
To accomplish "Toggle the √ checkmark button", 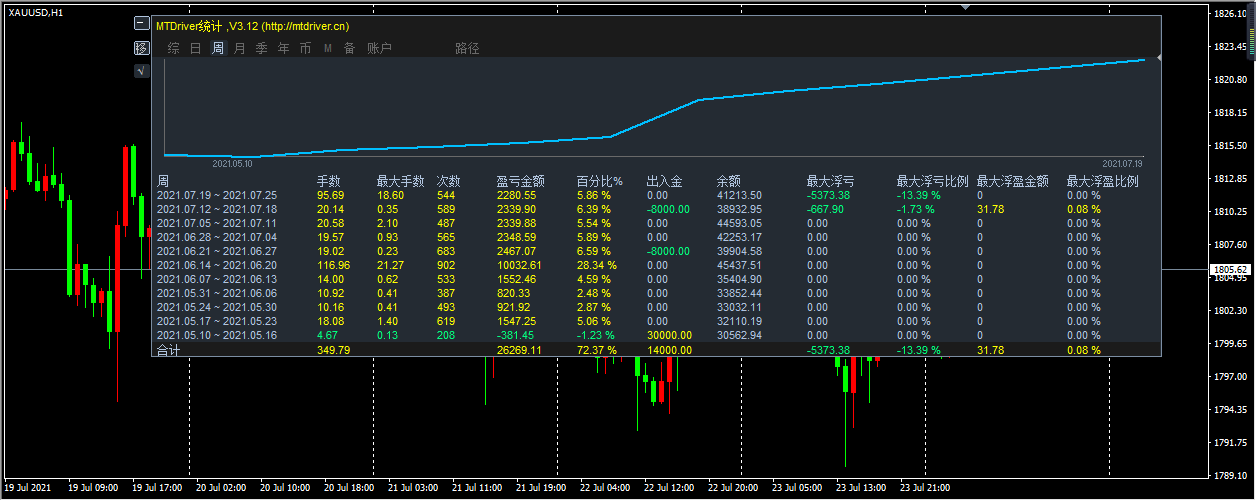I will point(141,71).
